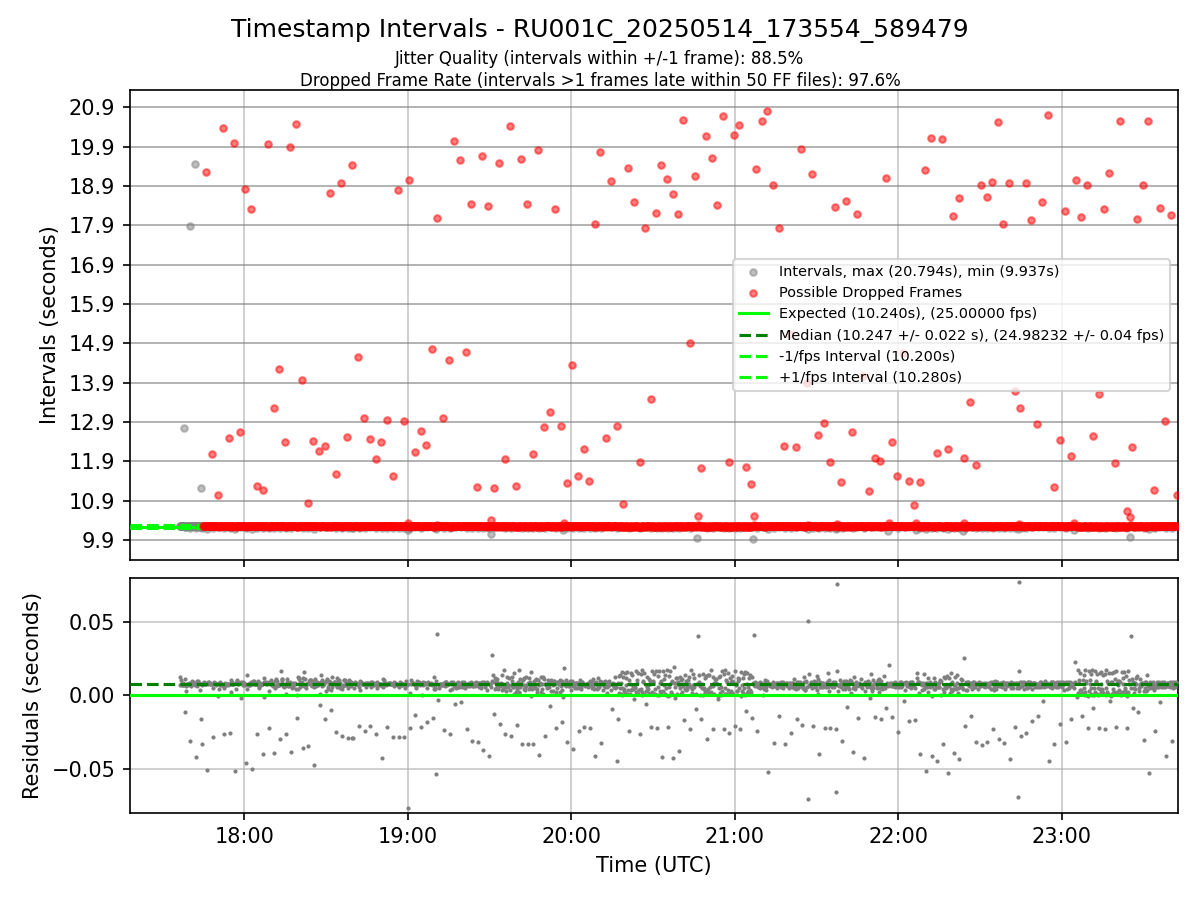Click legend entry starting 'Median (10.247 +/- 0.022 s)'

(x=971, y=334)
